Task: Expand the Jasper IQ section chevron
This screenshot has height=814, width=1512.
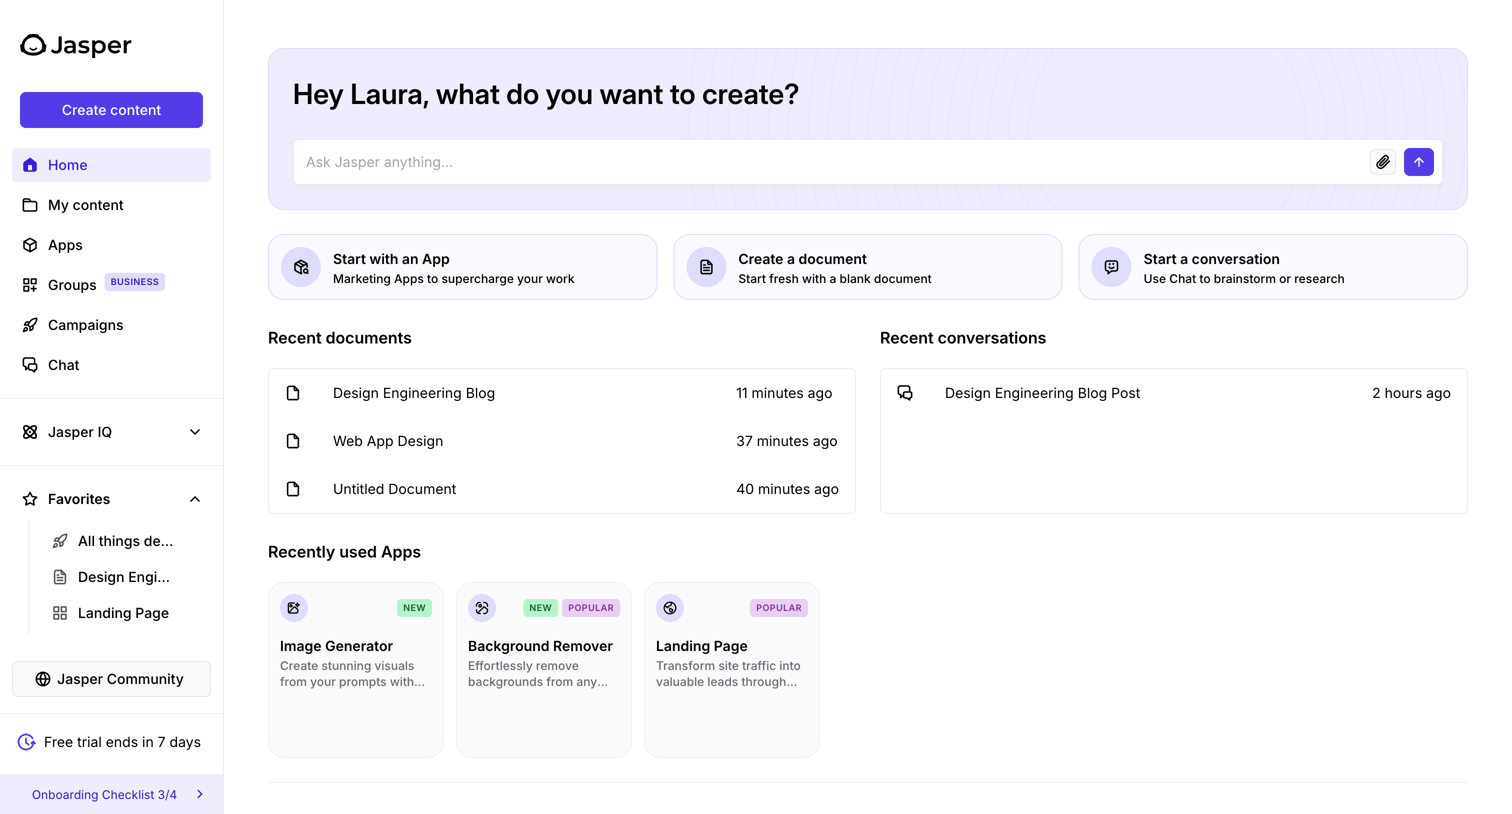Action: click(x=195, y=432)
